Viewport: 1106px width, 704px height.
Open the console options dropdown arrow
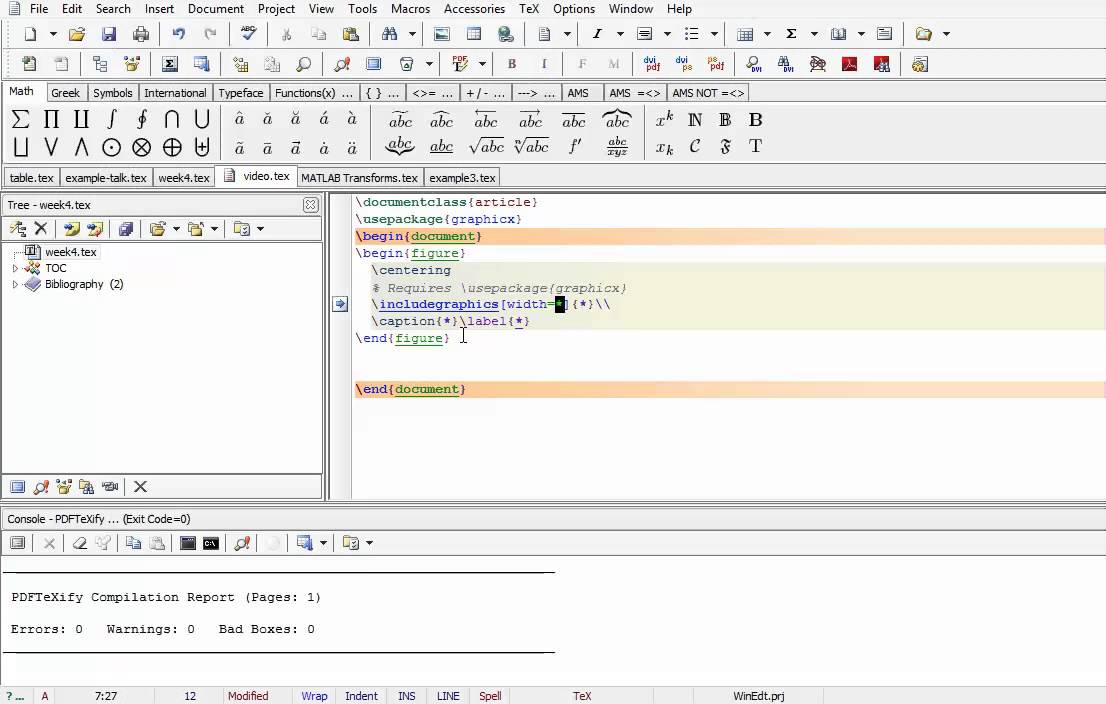(370, 543)
